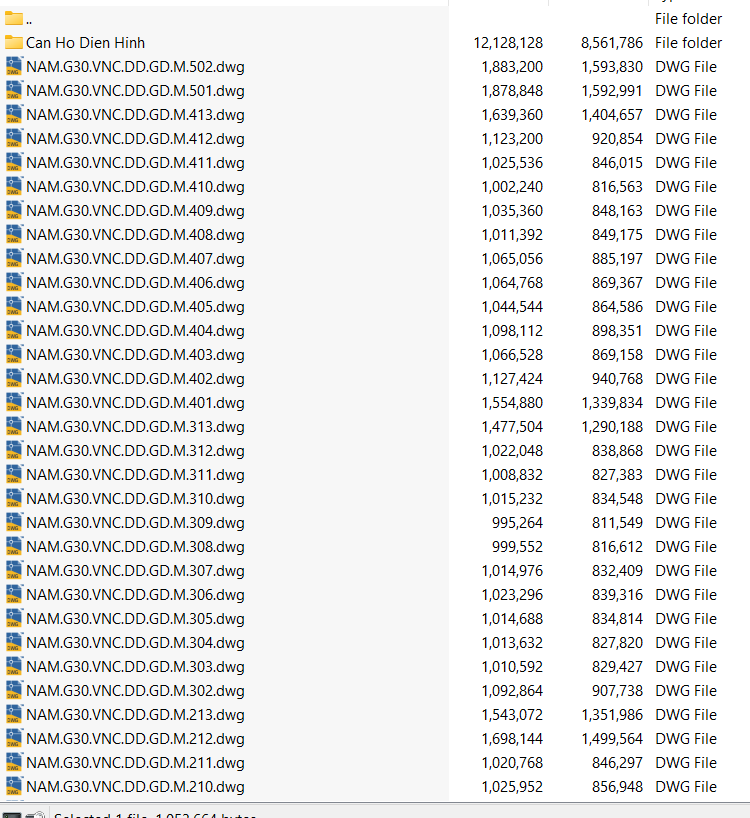750x818 pixels.
Task: Select file name NAM.G30.VNC.DD.GD.M.212.dwg
Action: tap(135, 739)
